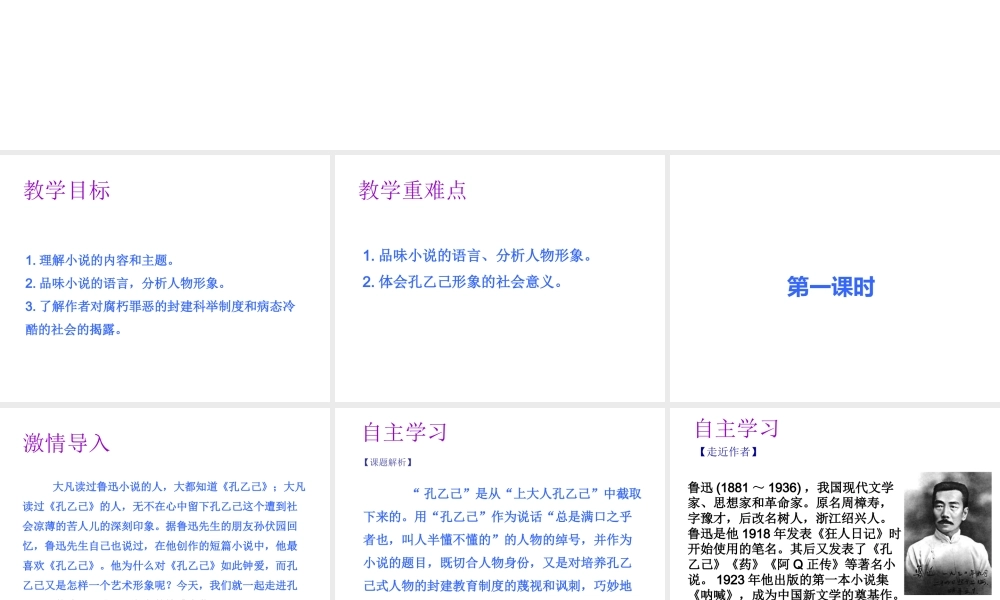Click the 激情导入 heading
Screen dimensions: 1000x600
tap(66, 443)
